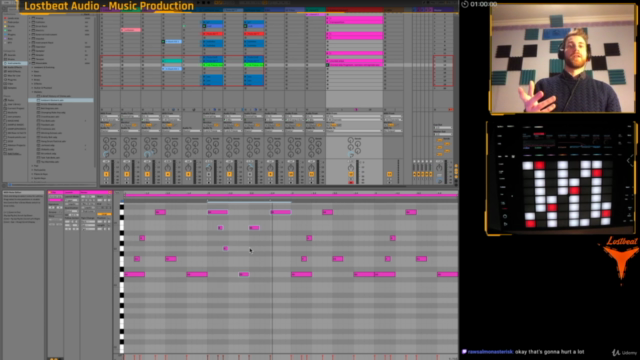Click the rawsalmonasterisk username in chat
Viewport: 640px width, 360px height.
[490, 352]
